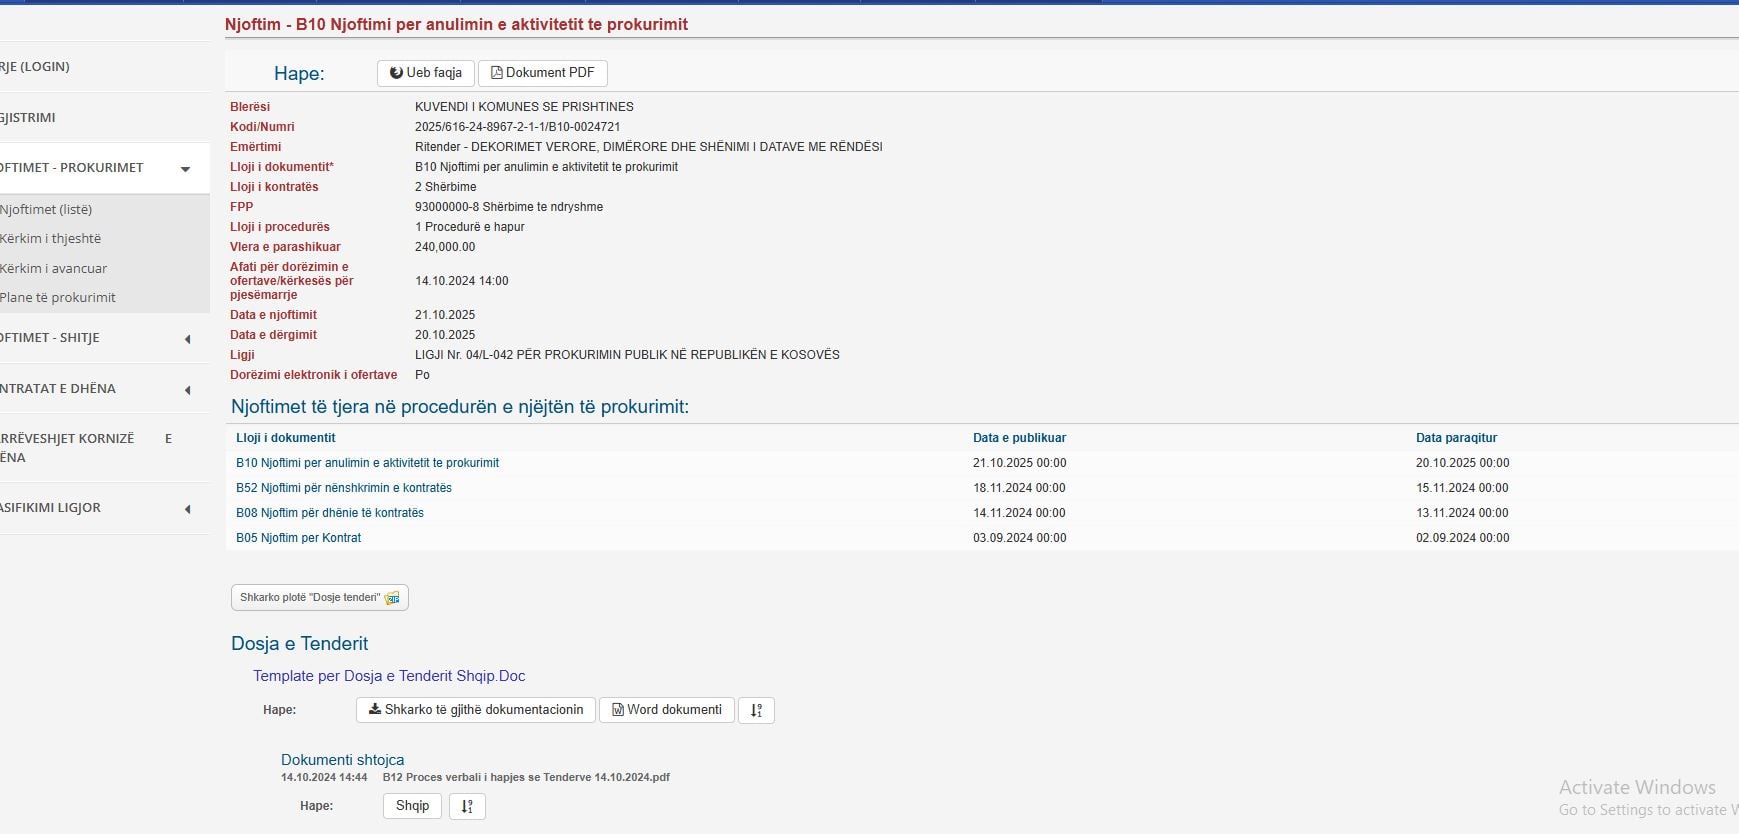Select Kërkim i thjeshtë menu item

[51, 239]
